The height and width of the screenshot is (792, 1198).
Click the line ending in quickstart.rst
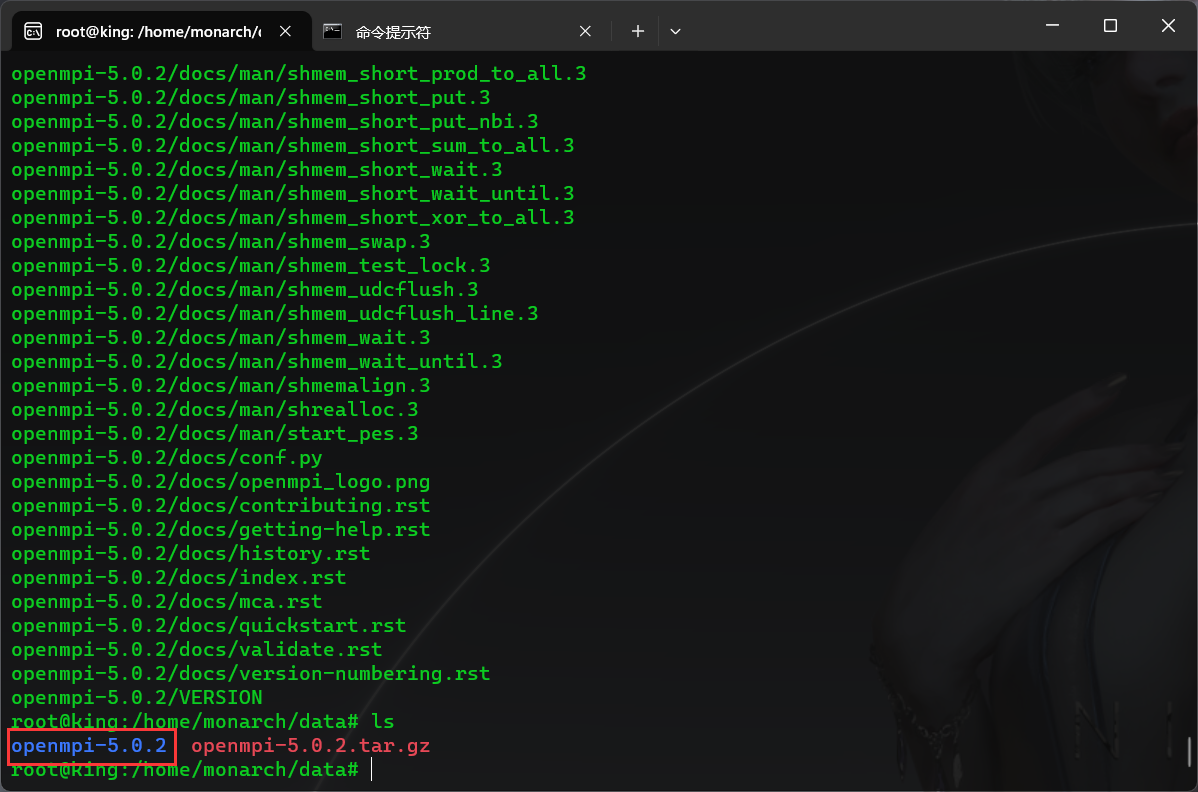pyautogui.click(x=209, y=626)
